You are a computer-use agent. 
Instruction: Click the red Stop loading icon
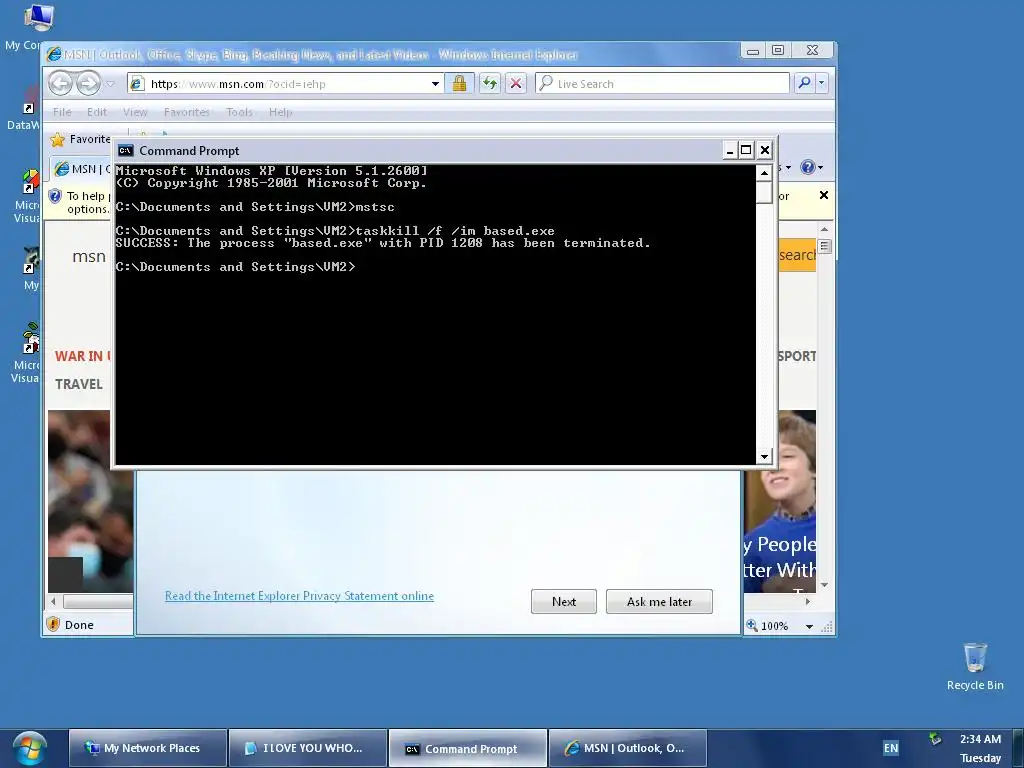516,83
